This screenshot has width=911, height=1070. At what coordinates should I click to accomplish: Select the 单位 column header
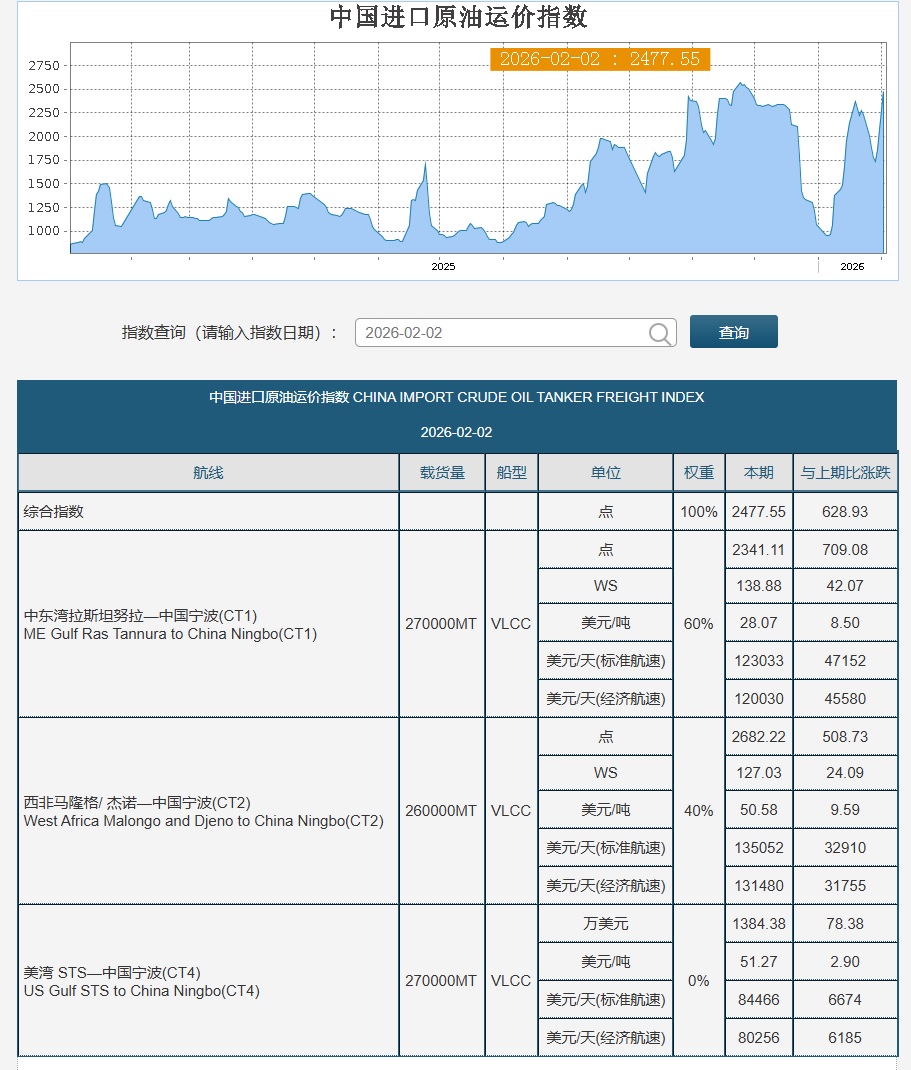605,473
